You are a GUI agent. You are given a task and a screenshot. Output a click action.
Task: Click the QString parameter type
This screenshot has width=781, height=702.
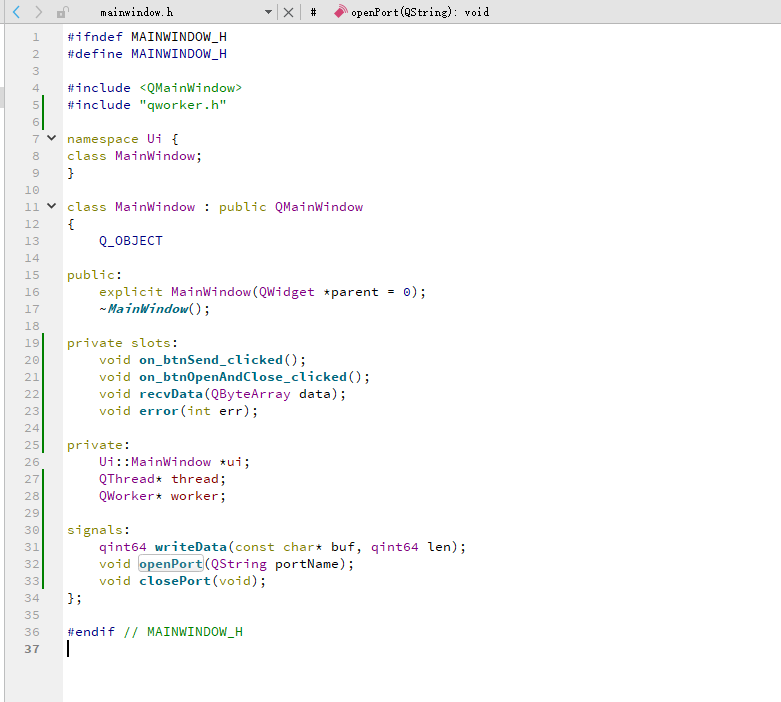pos(239,564)
